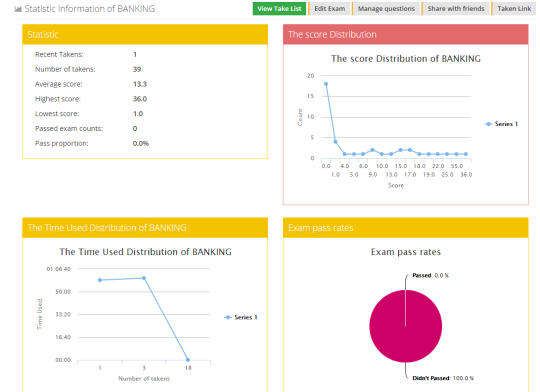Select the highest data point at score 0.0
Image resolution: width=540 pixels, height=392 pixels.
click(326, 84)
